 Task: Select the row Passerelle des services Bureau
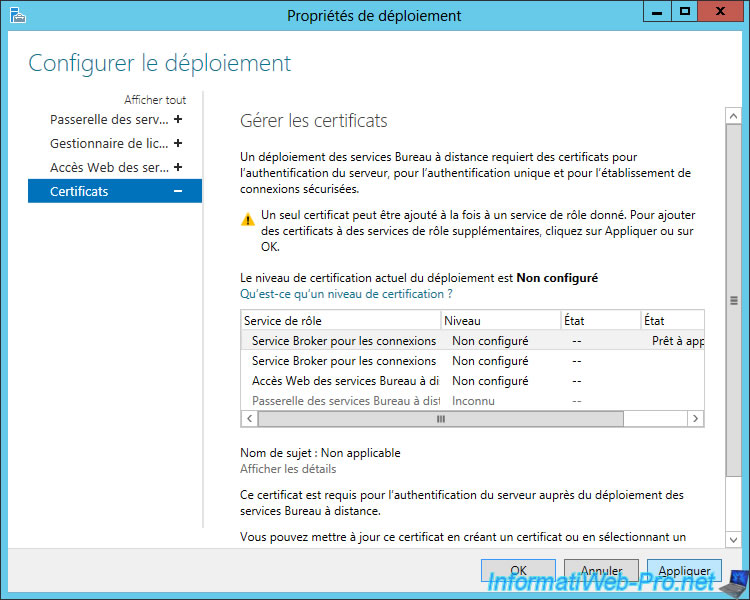tap(472, 401)
